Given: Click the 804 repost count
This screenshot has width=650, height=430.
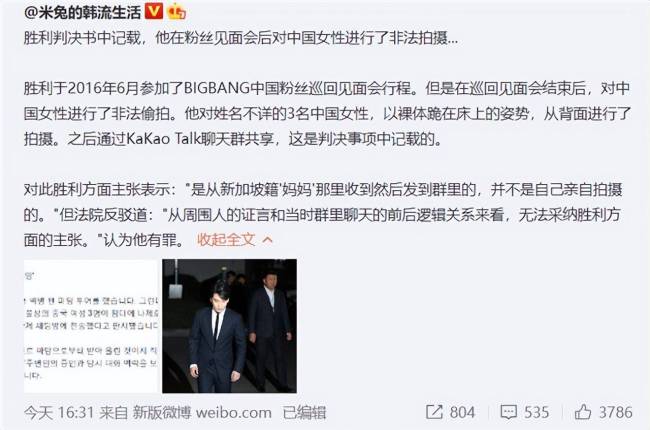Looking at the screenshot, I should coord(462,412).
